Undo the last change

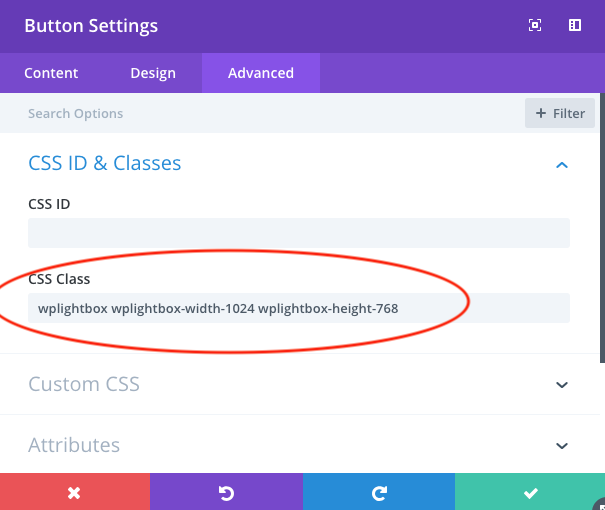coord(226,492)
